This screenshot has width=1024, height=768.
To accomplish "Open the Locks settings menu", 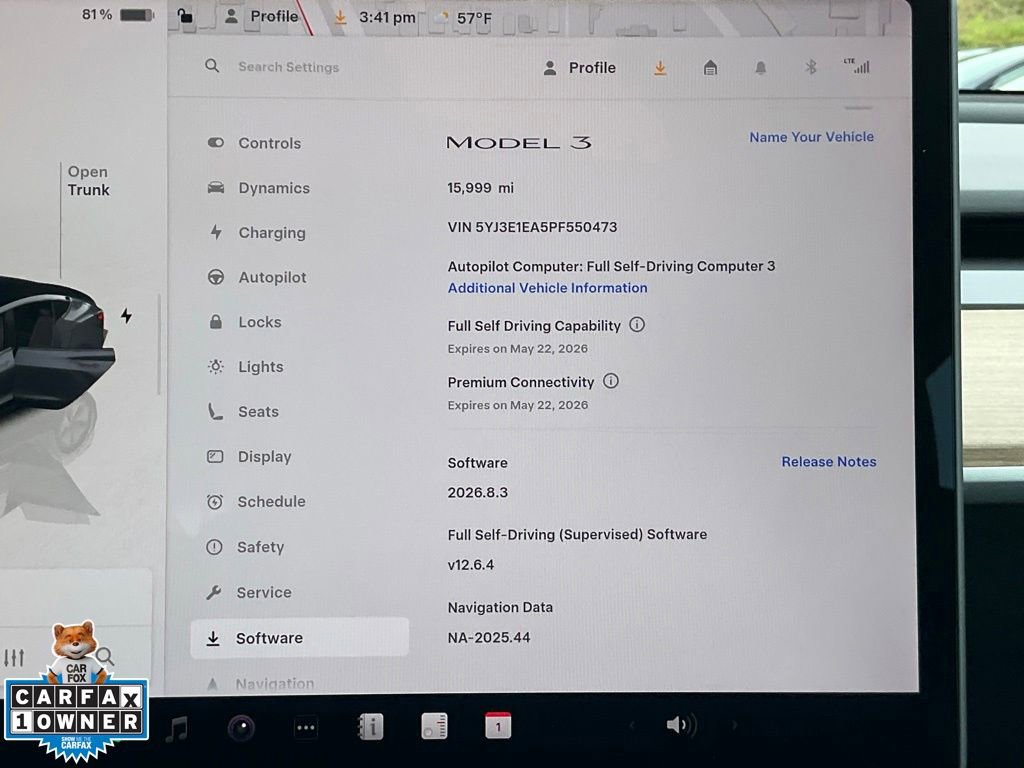I will (x=244, y=322).
